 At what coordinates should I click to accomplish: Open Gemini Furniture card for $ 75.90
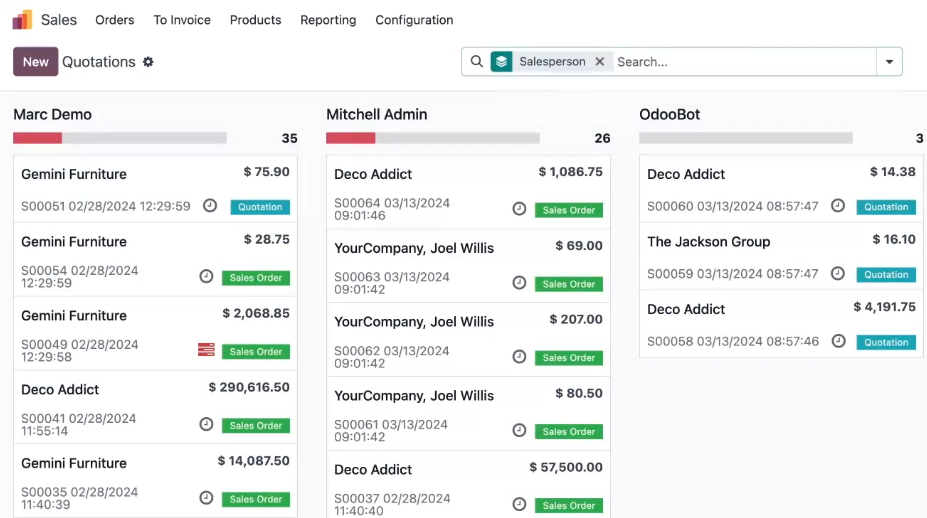click(x=155, y=189)
